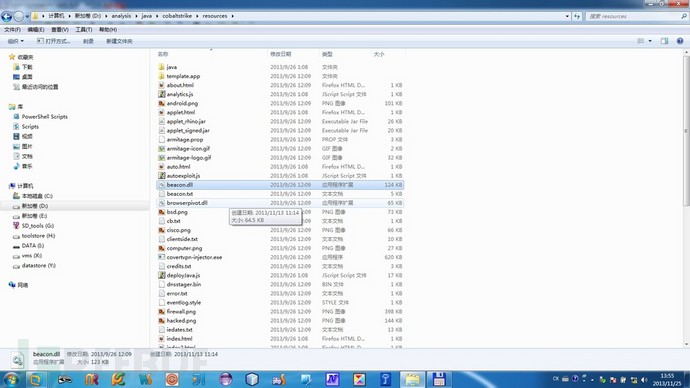Select Scripts library in sidebar
The width and height of the screenshot is (690, 388).
[x=26, y=126]
